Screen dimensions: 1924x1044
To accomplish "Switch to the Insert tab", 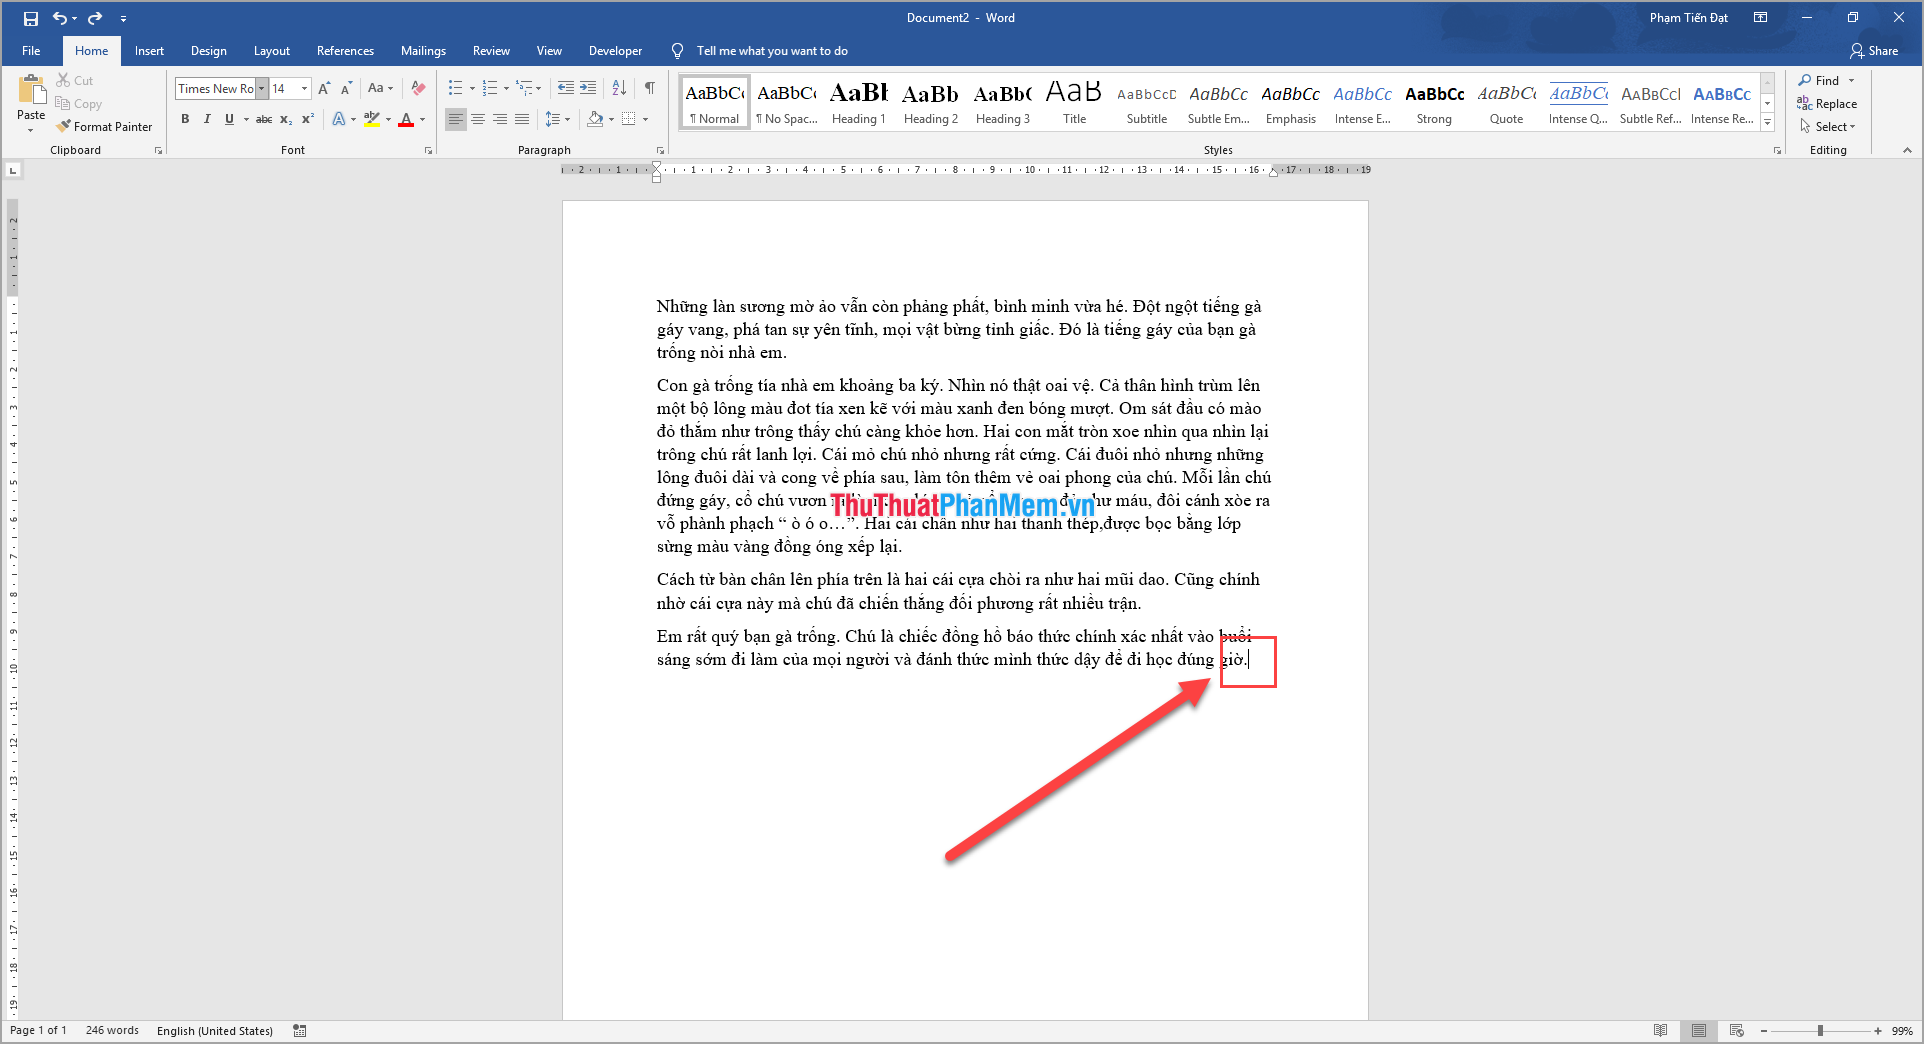I will (x=149, y=51).
